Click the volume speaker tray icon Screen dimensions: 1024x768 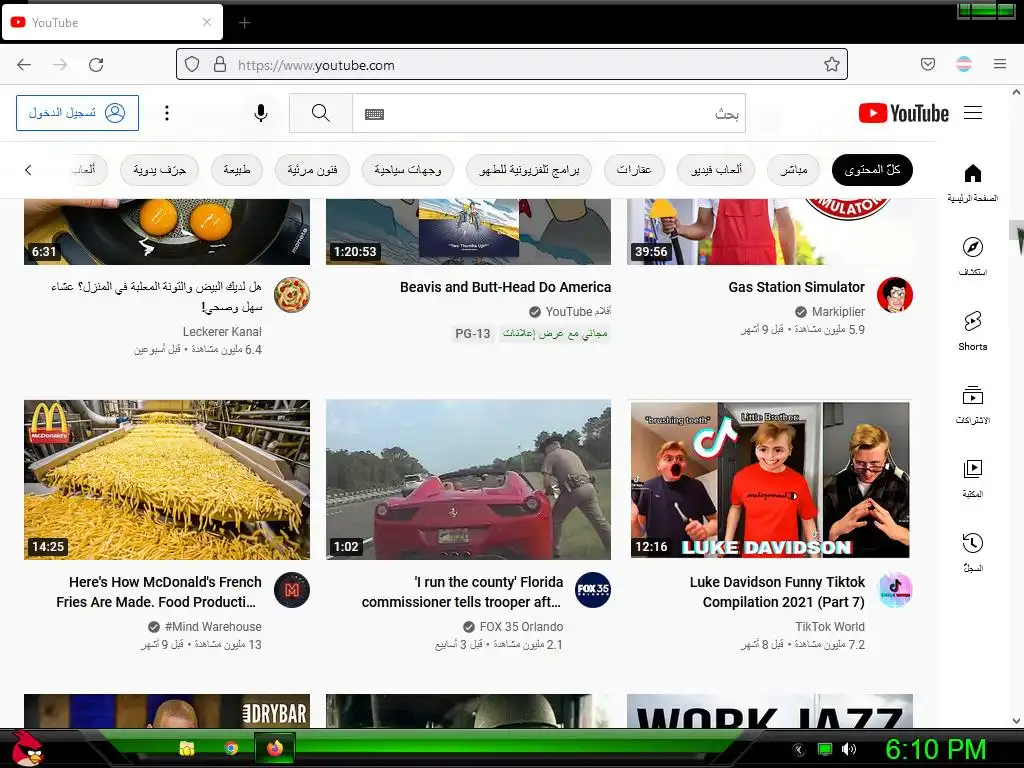click(x=848, y=749)
